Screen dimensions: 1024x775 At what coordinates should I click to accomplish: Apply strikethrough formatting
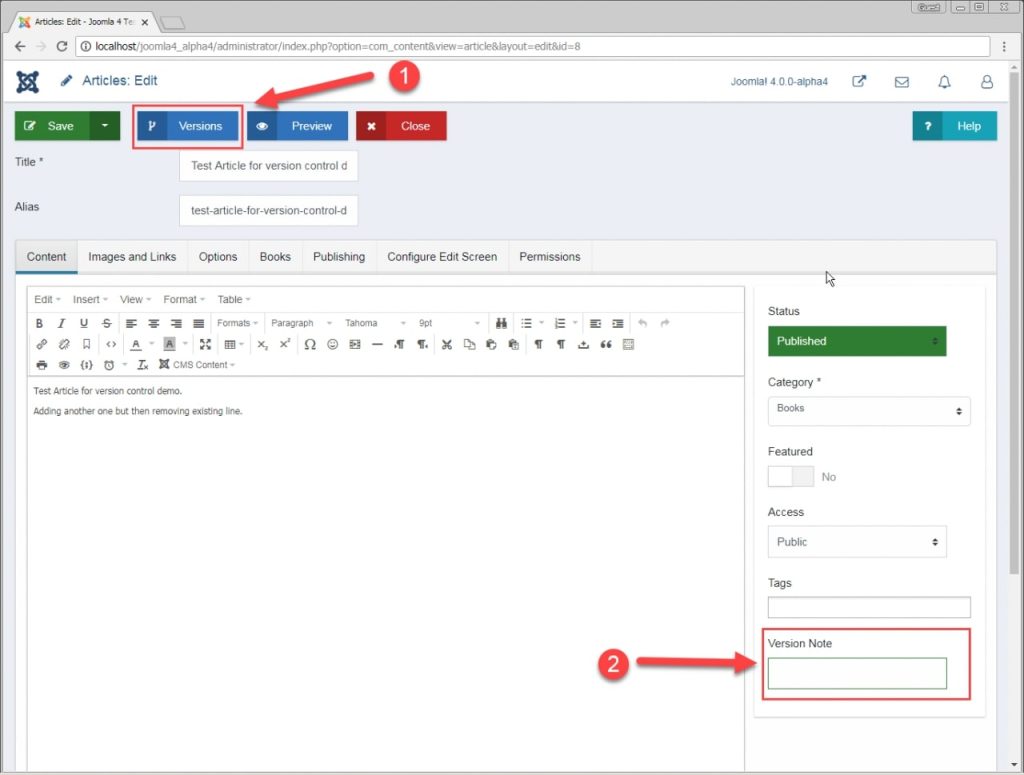tap(106, 323)
